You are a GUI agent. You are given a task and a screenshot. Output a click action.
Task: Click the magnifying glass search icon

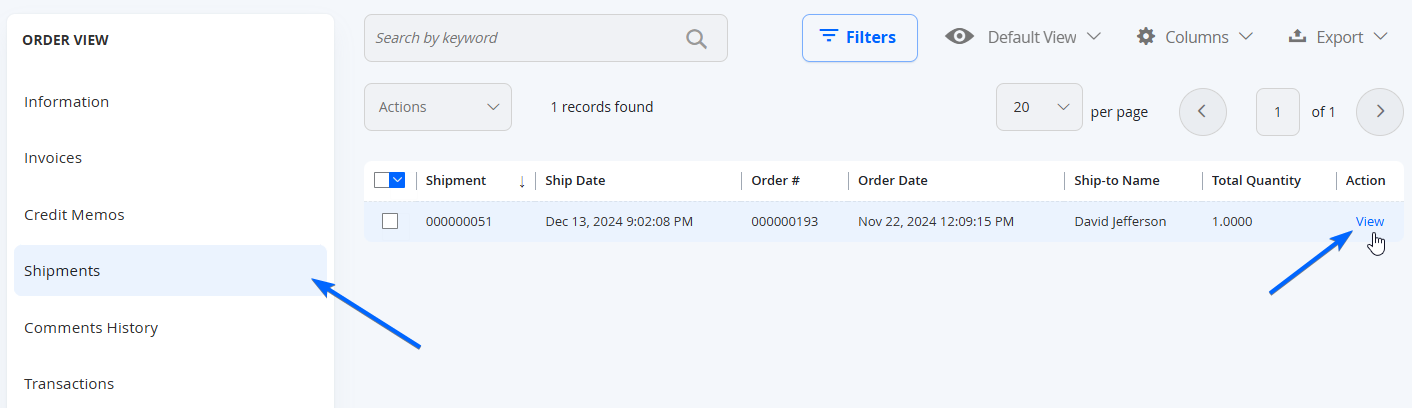point(696,38)
